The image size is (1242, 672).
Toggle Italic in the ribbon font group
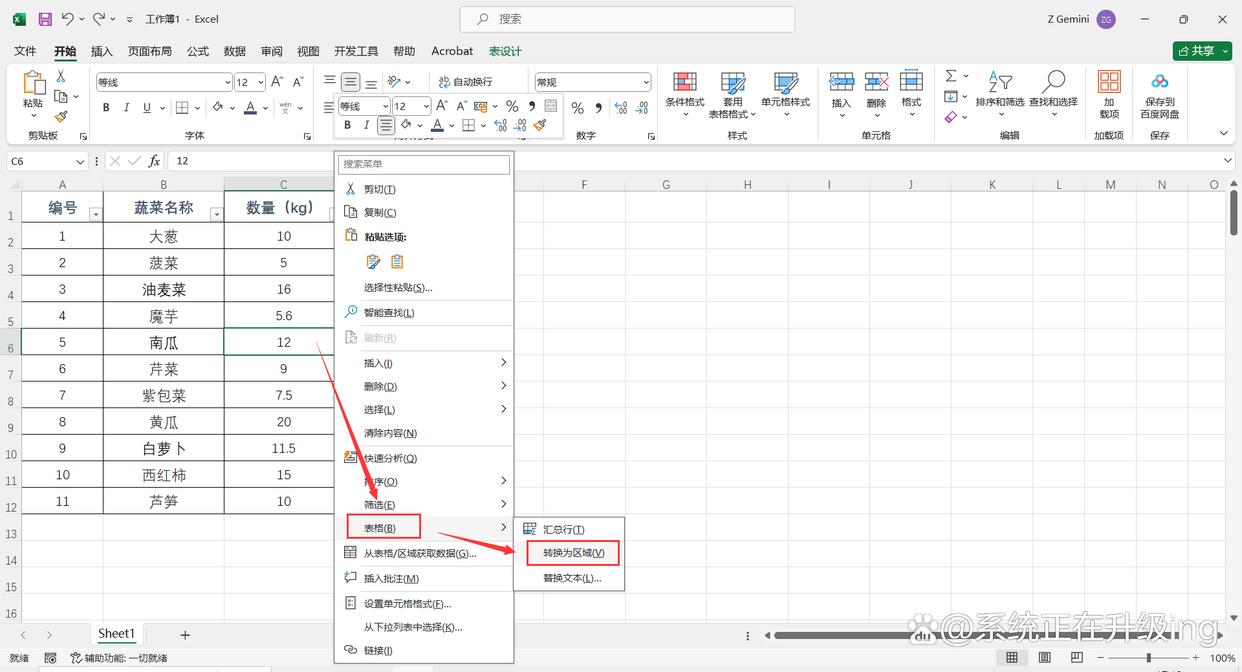[127, 108]
